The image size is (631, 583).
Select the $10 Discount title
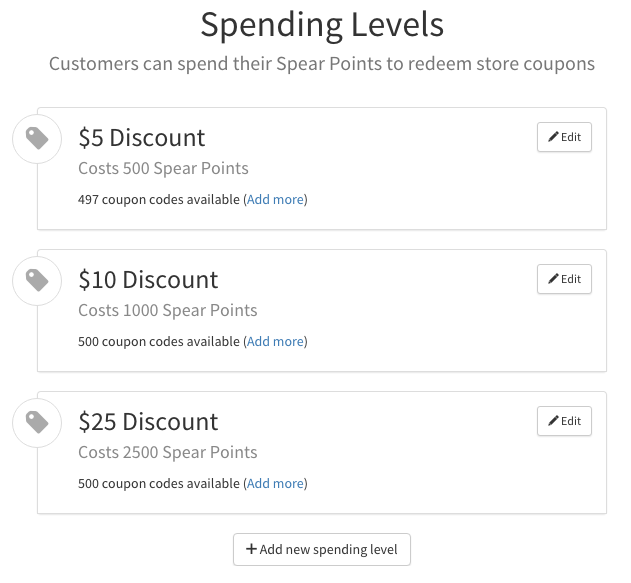148,280
